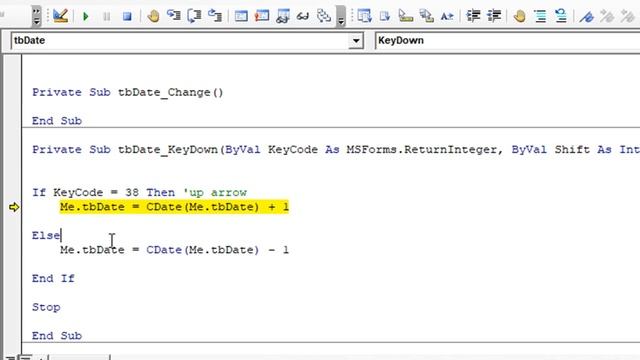This screenshot has width=640, height=360.
Task: Open the toolbar overflow chevron at left
Action: click(x=36, y=16)
